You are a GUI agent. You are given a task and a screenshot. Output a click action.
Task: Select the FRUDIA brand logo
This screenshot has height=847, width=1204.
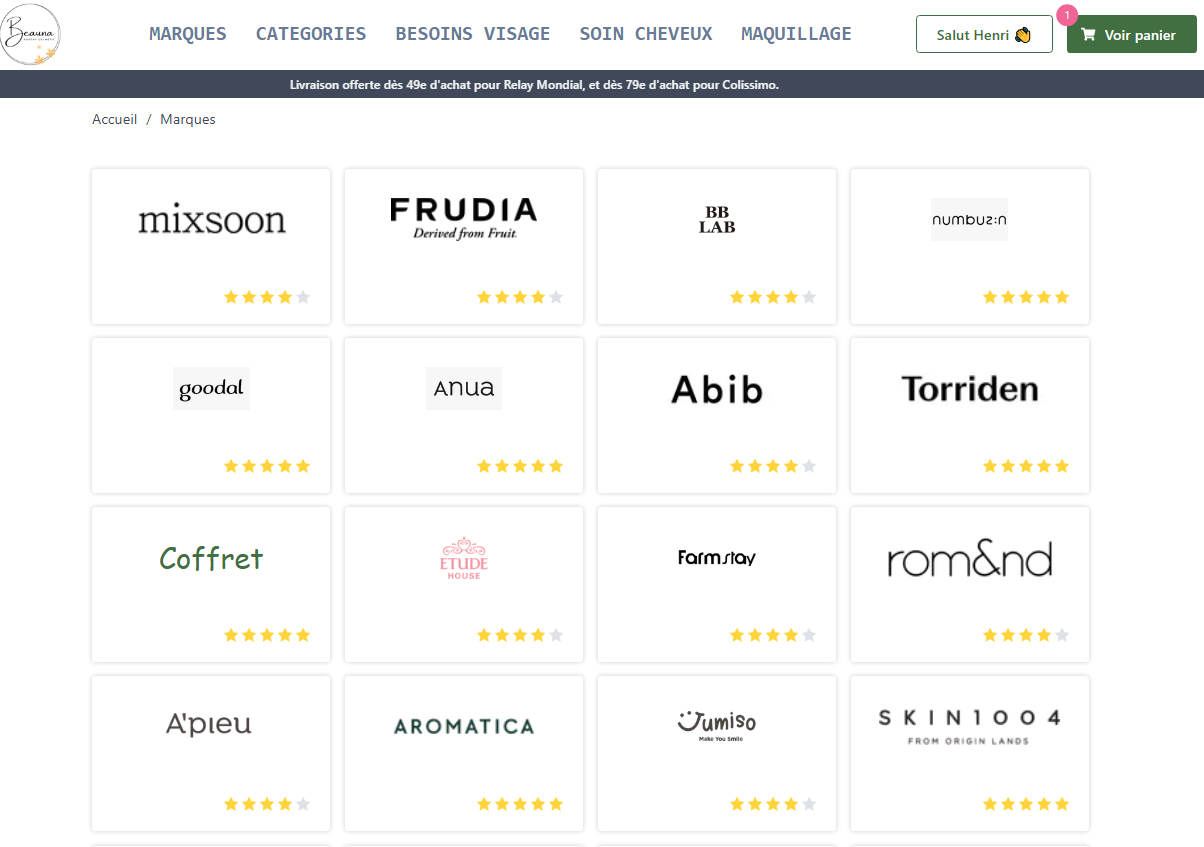coord(464,219)
